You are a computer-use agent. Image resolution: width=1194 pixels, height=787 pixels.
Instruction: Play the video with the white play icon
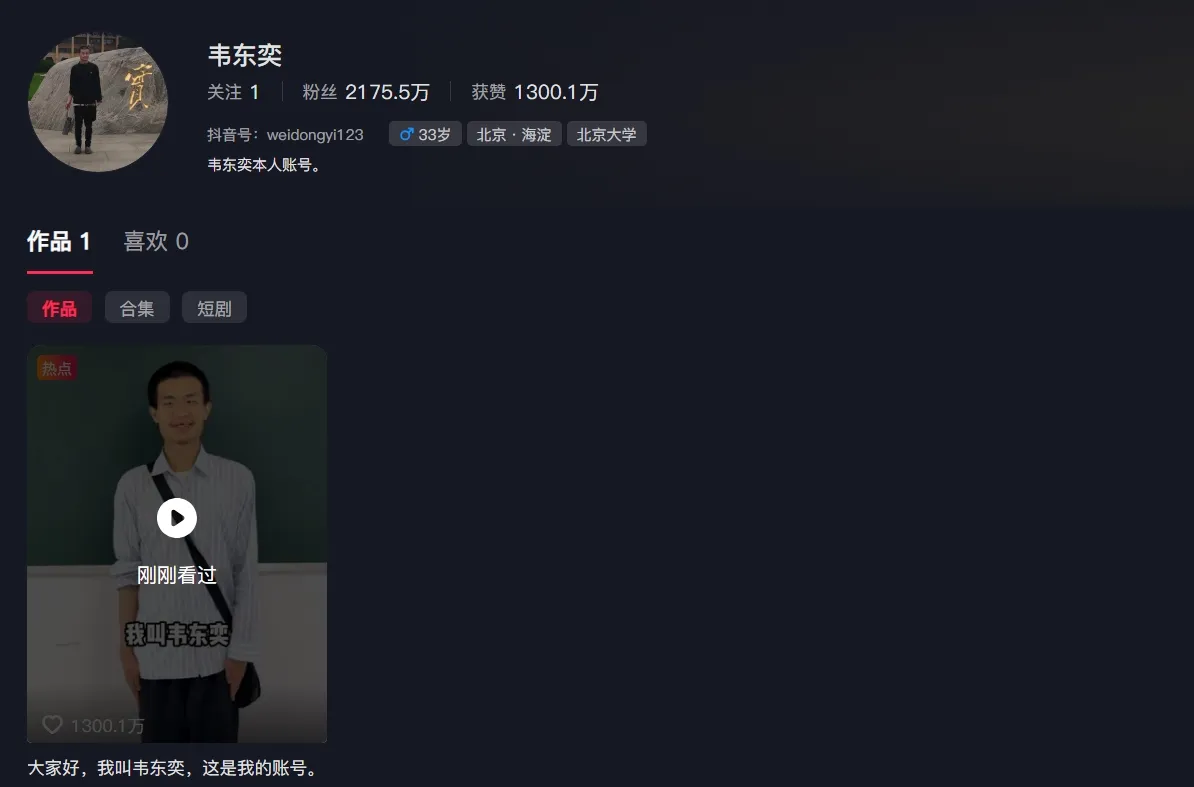point(177,518)
